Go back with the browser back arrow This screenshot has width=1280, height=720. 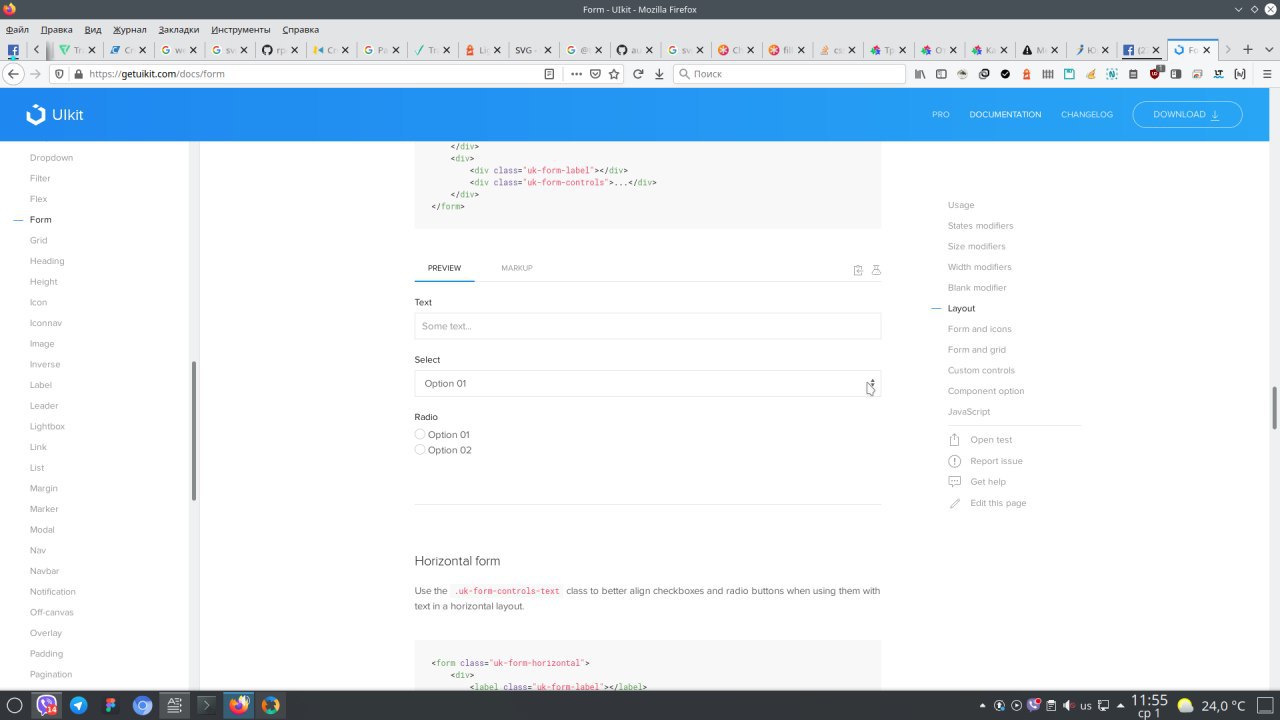pos(14,74)
